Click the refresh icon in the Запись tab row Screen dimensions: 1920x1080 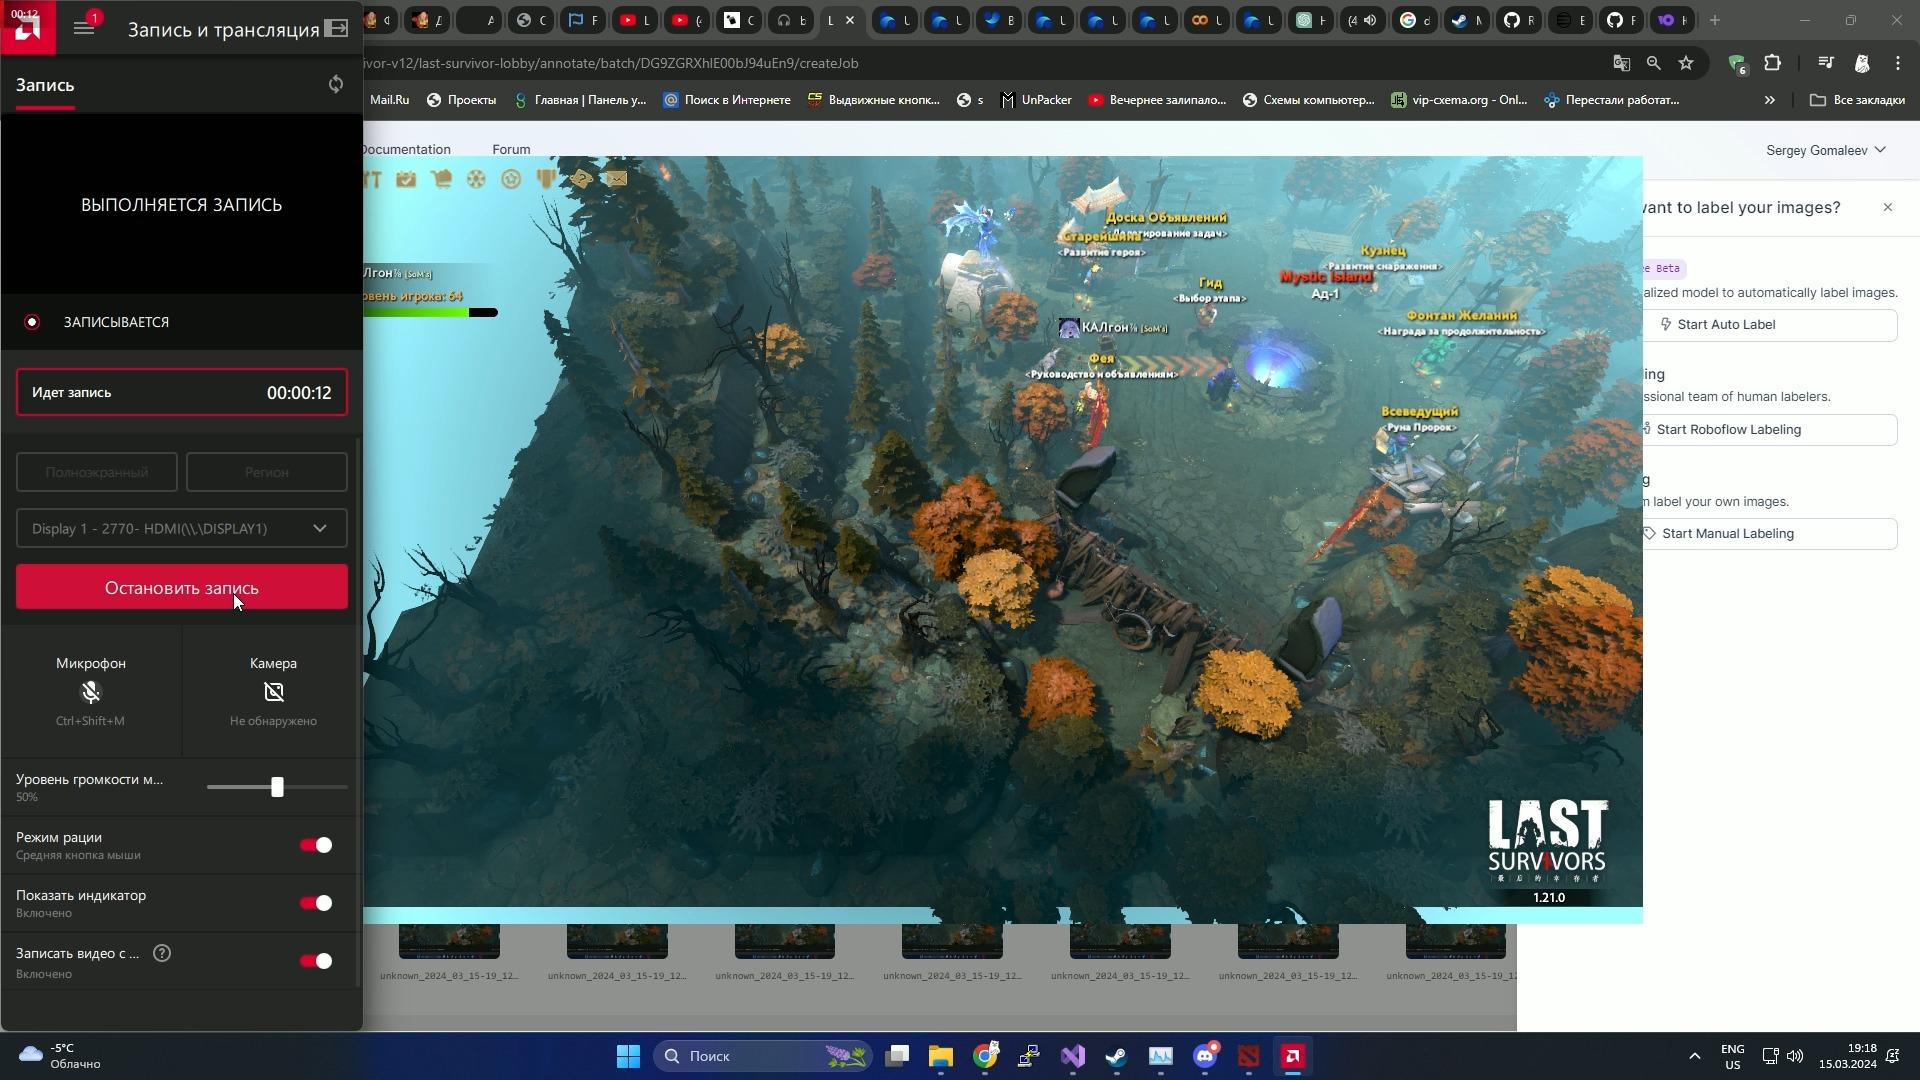pyautogui.click(x=336, y=84)
